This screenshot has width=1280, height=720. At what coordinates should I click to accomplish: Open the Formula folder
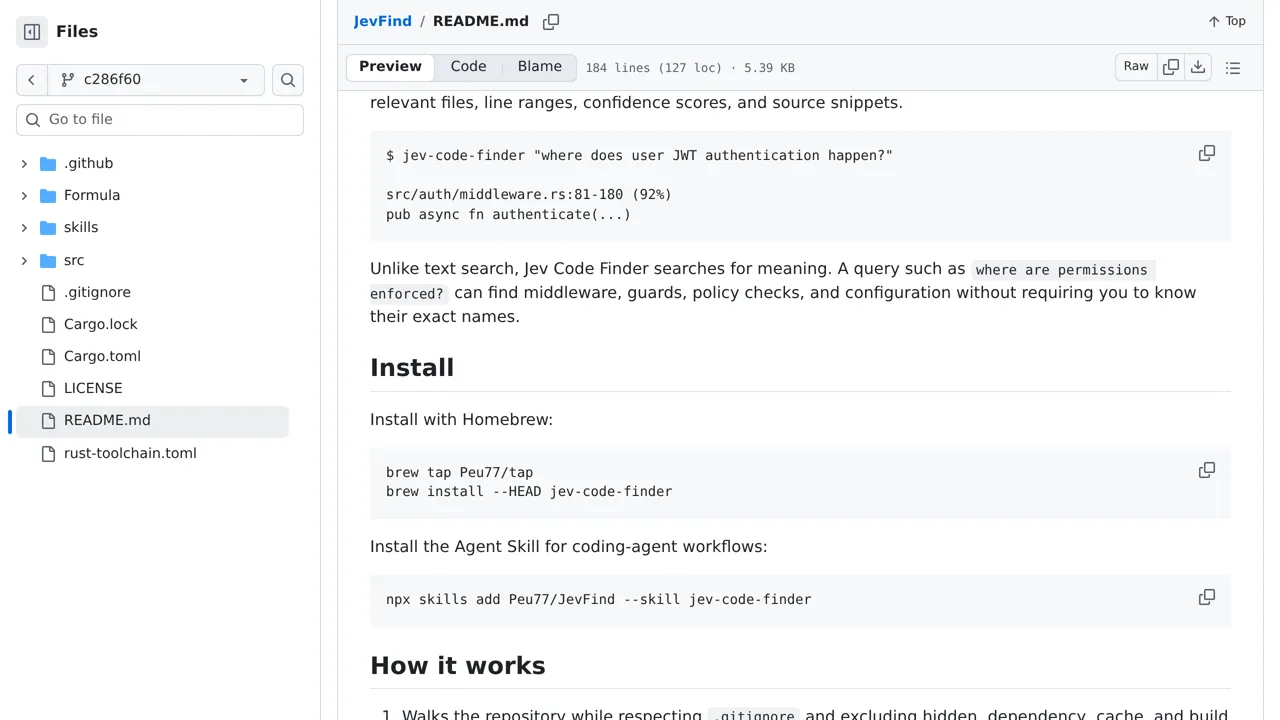tap(92, 195)
